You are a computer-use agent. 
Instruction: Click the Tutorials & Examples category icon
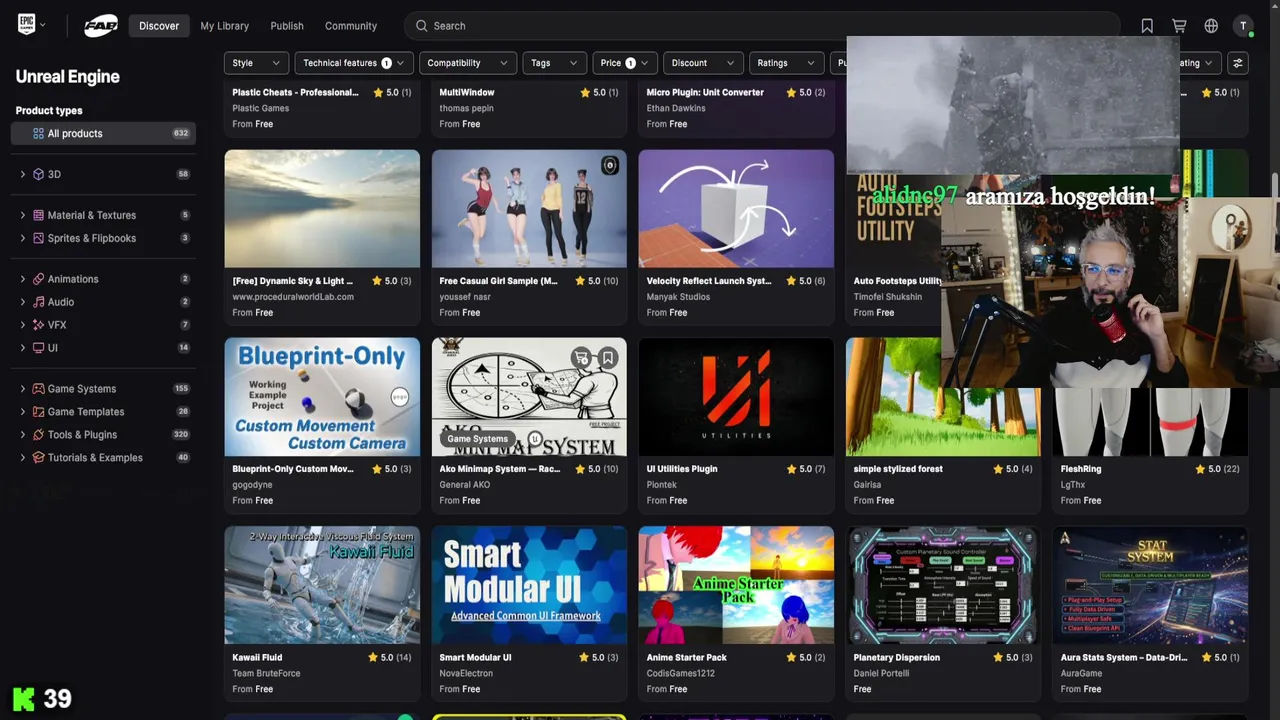(x=39, y=458)
